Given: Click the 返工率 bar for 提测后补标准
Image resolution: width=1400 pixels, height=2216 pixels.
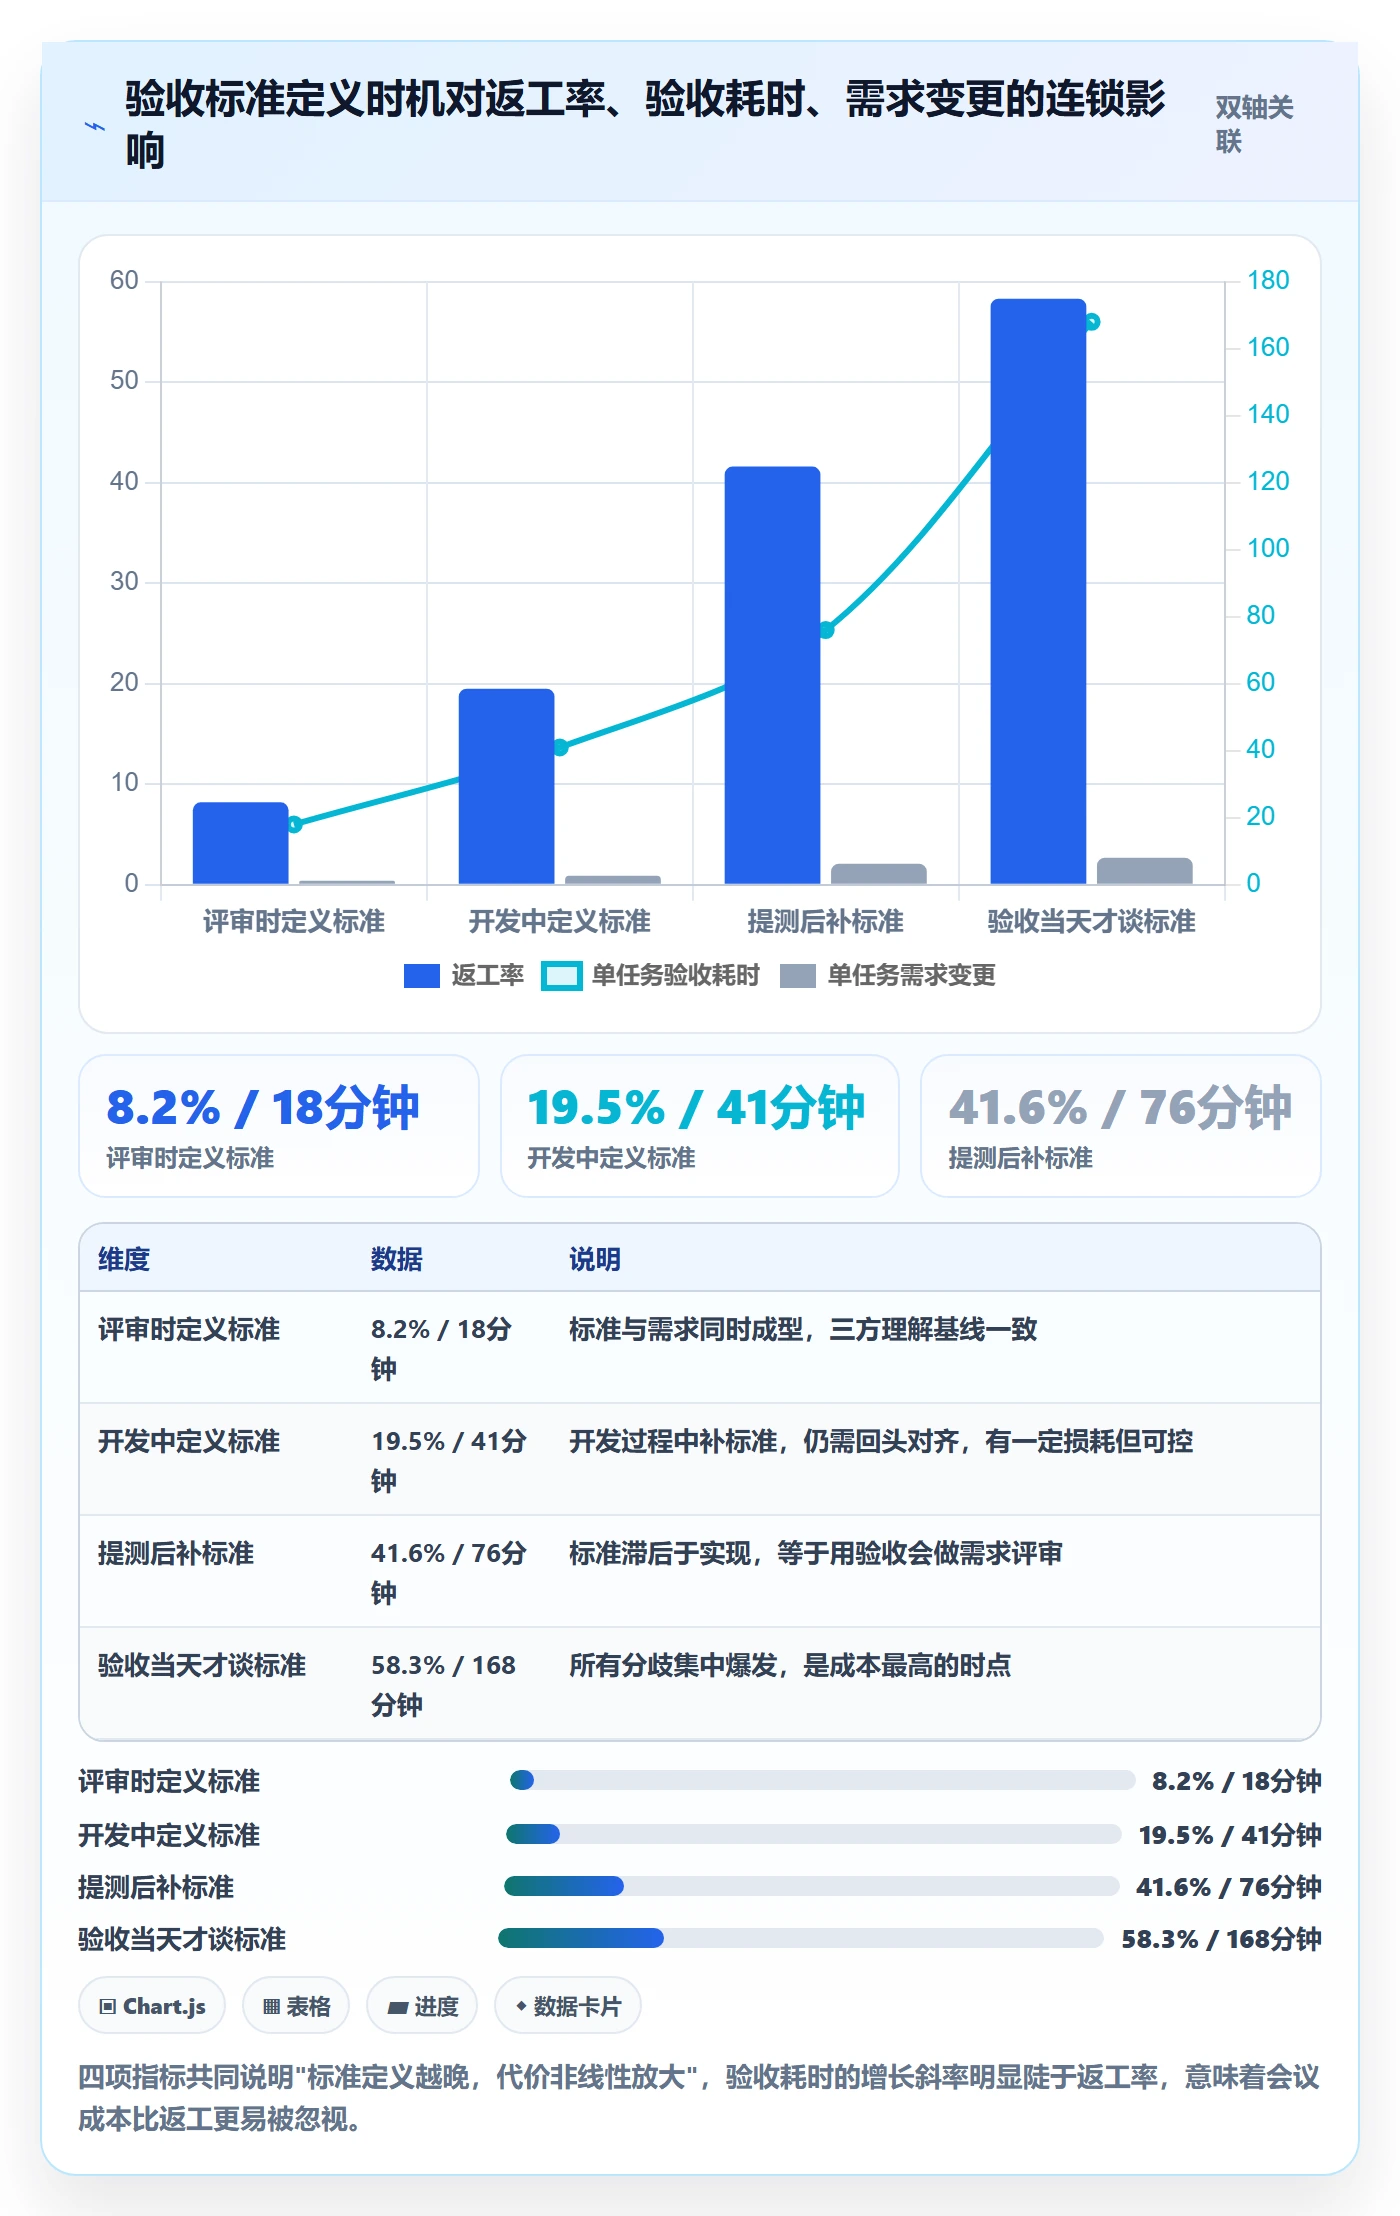Looking at the screenshot, I should 773,675.
